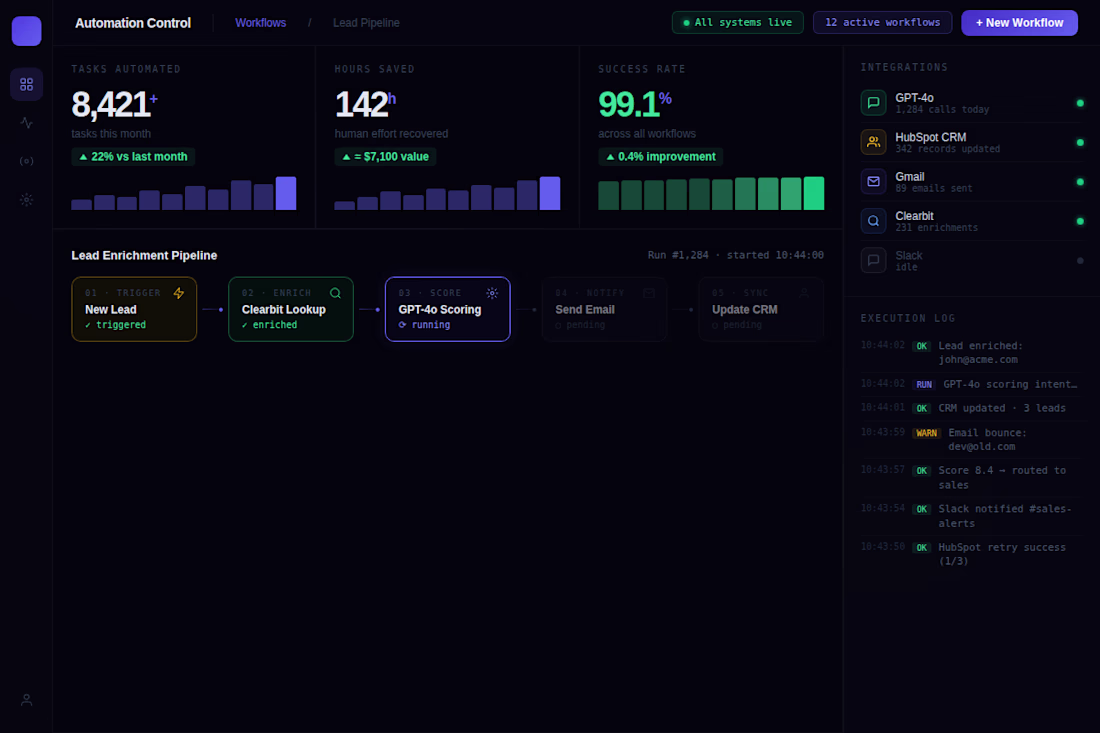Click the lightning bolt on Trigger node
Screen dimensions: 1100x733
[x=179, y=293]
